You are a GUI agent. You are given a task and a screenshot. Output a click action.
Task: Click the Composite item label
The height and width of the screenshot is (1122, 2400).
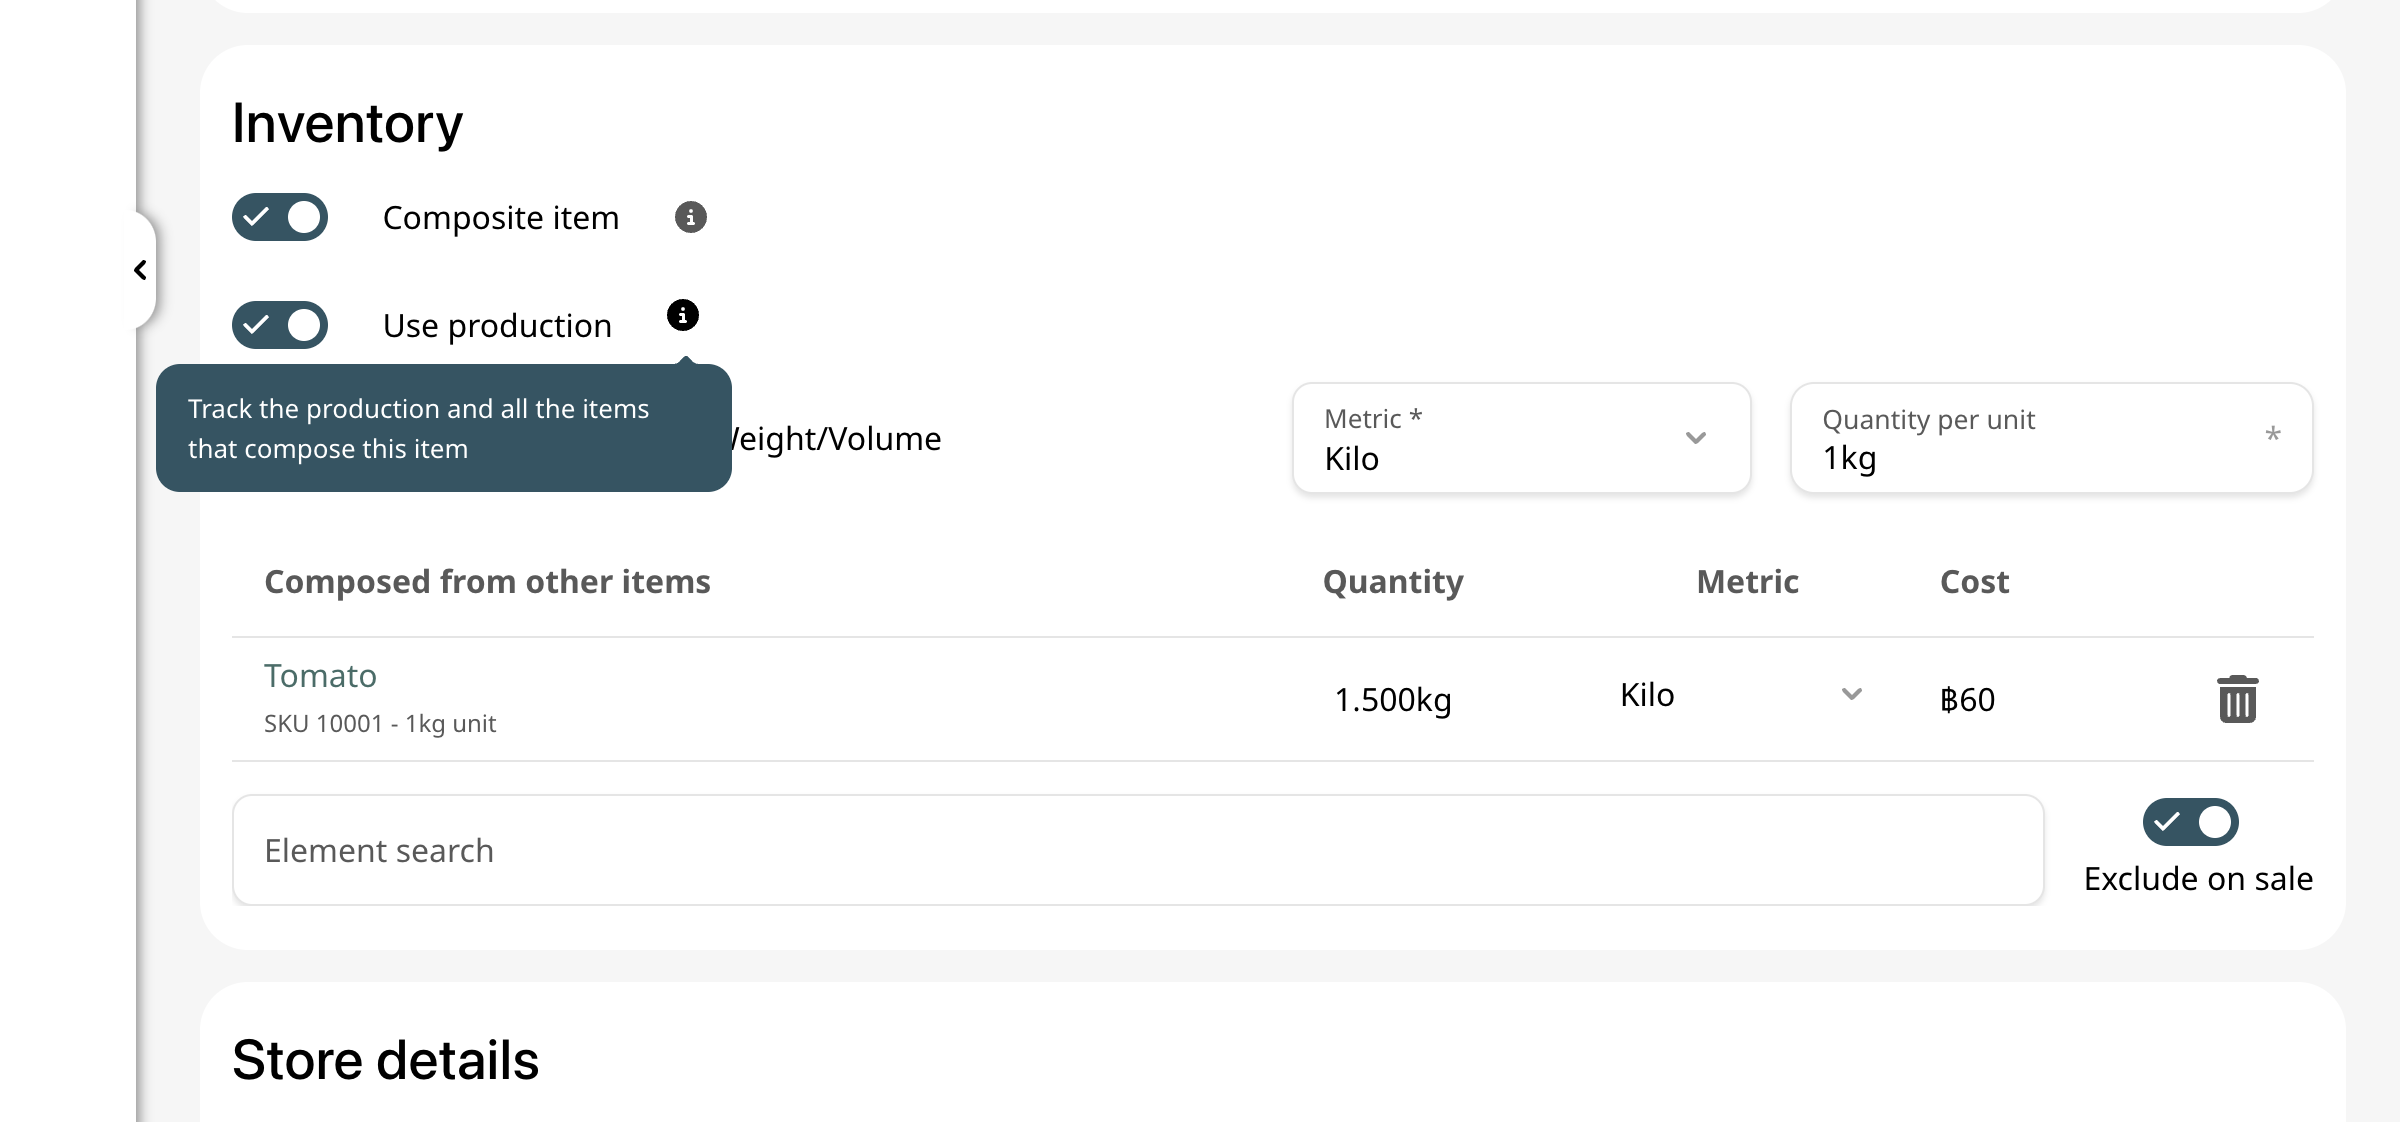tap(501, 218)
